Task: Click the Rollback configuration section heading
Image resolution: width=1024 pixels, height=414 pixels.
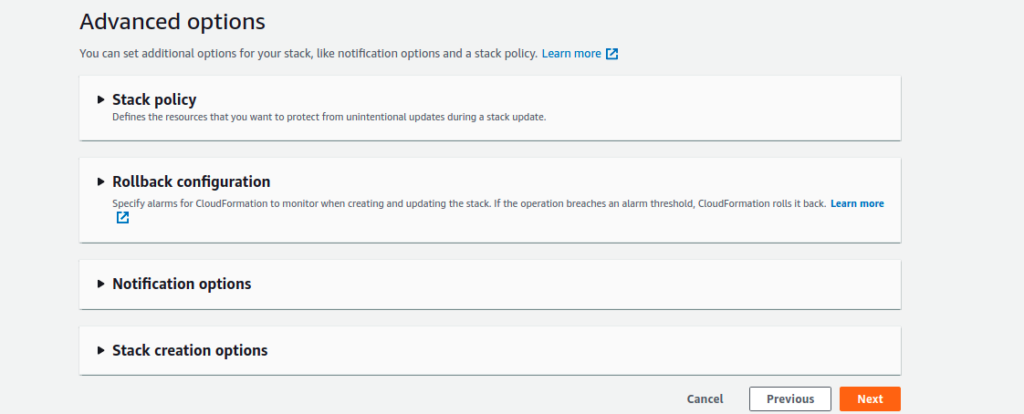Action: (x=191, y=182)
